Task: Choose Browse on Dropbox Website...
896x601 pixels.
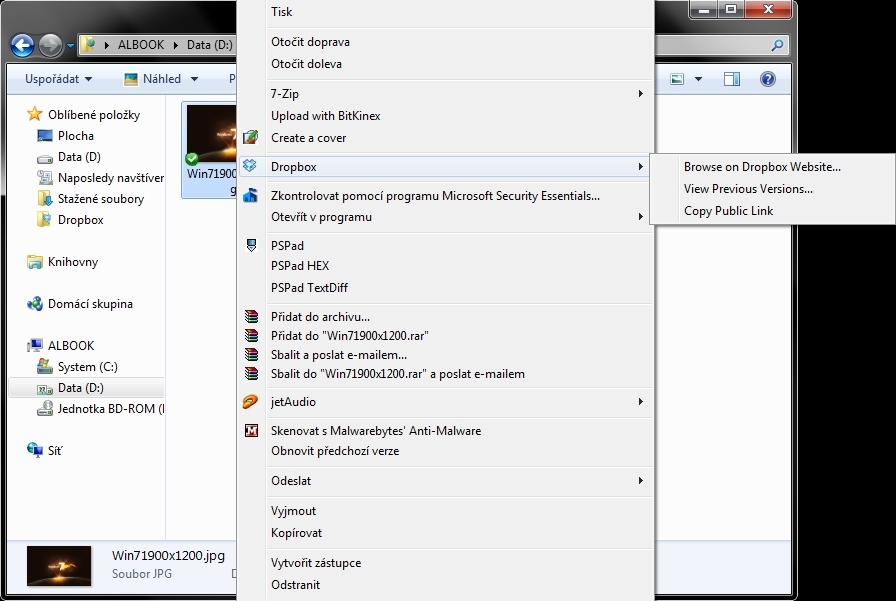Action: tap(773, 167)
